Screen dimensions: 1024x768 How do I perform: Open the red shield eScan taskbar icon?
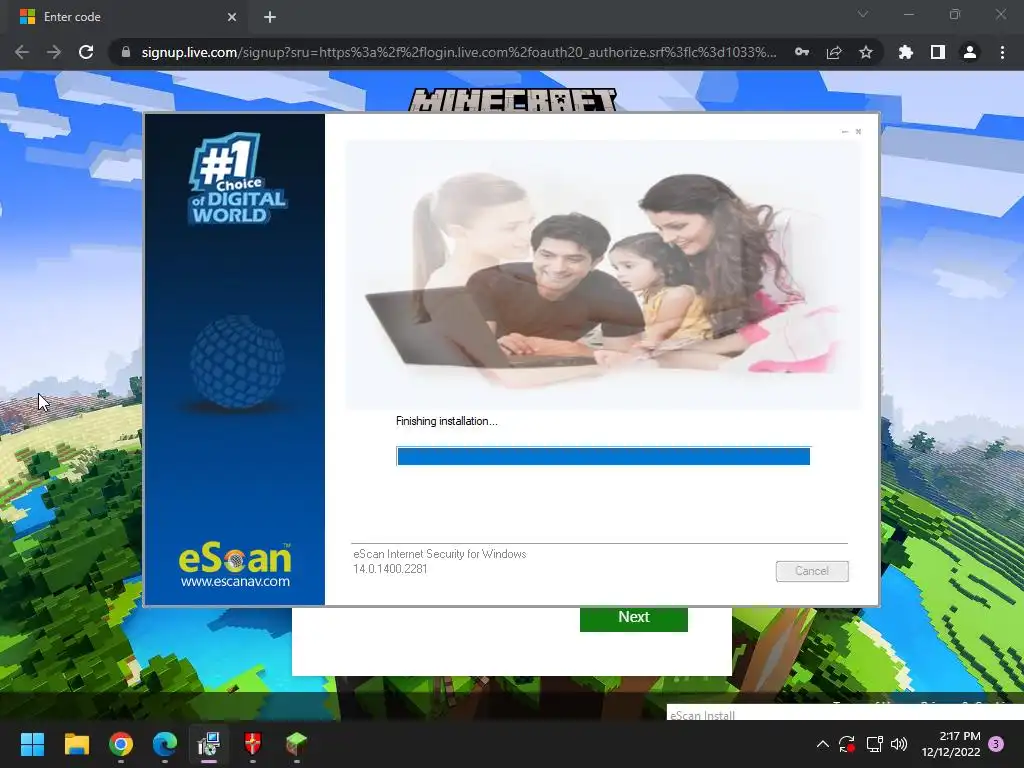point(253,744)
